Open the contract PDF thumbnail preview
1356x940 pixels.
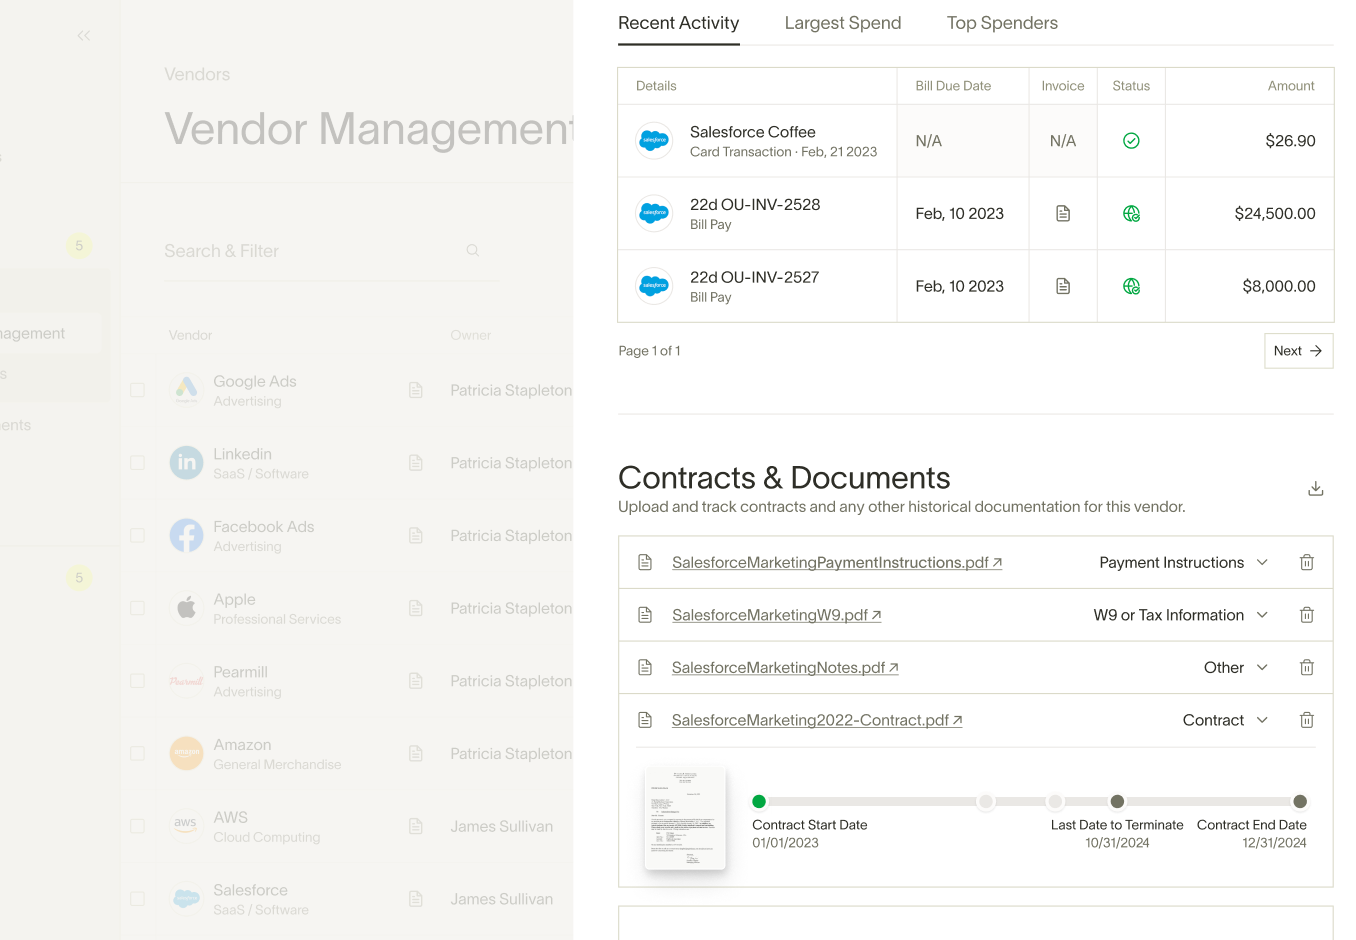click(685, 818)
